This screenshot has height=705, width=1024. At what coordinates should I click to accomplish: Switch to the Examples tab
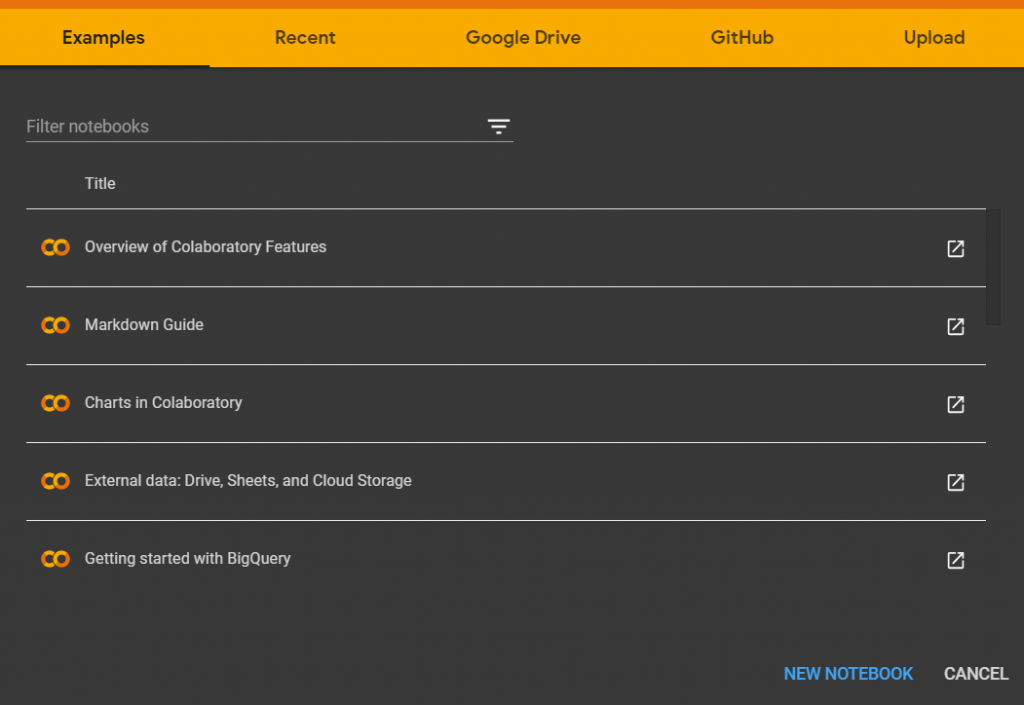pos(103,37)
